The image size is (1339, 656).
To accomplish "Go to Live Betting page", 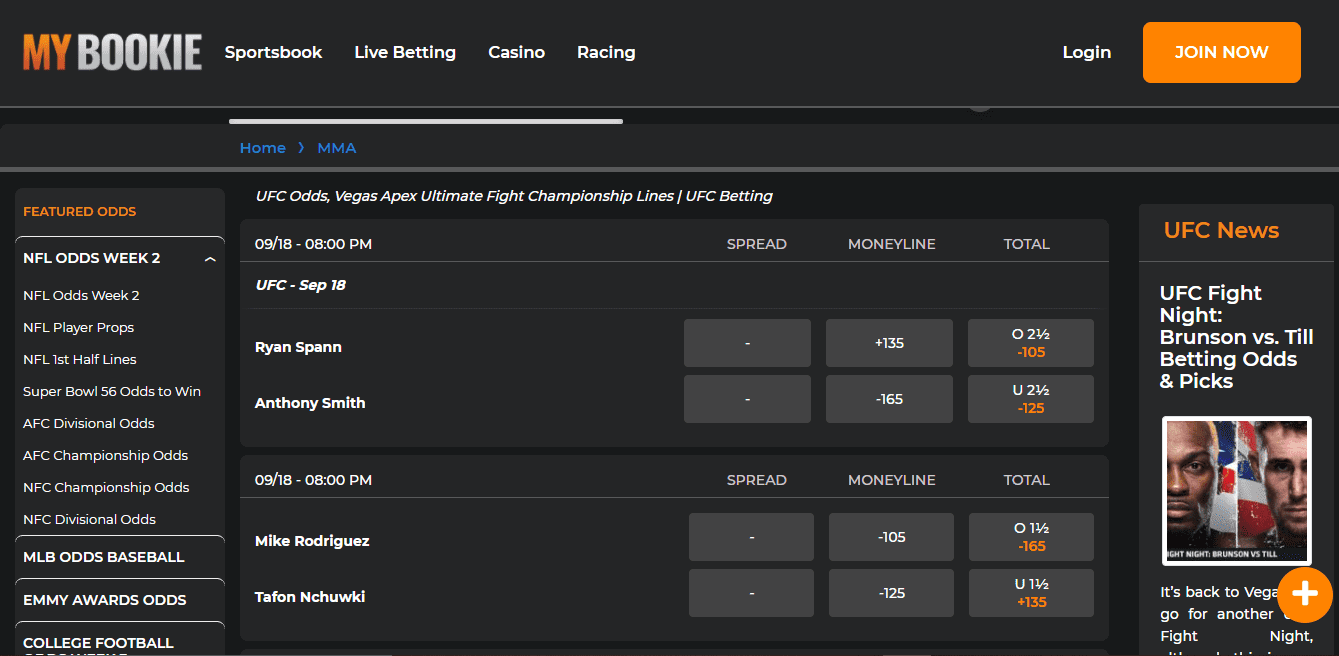I will [x=405, y=52].
